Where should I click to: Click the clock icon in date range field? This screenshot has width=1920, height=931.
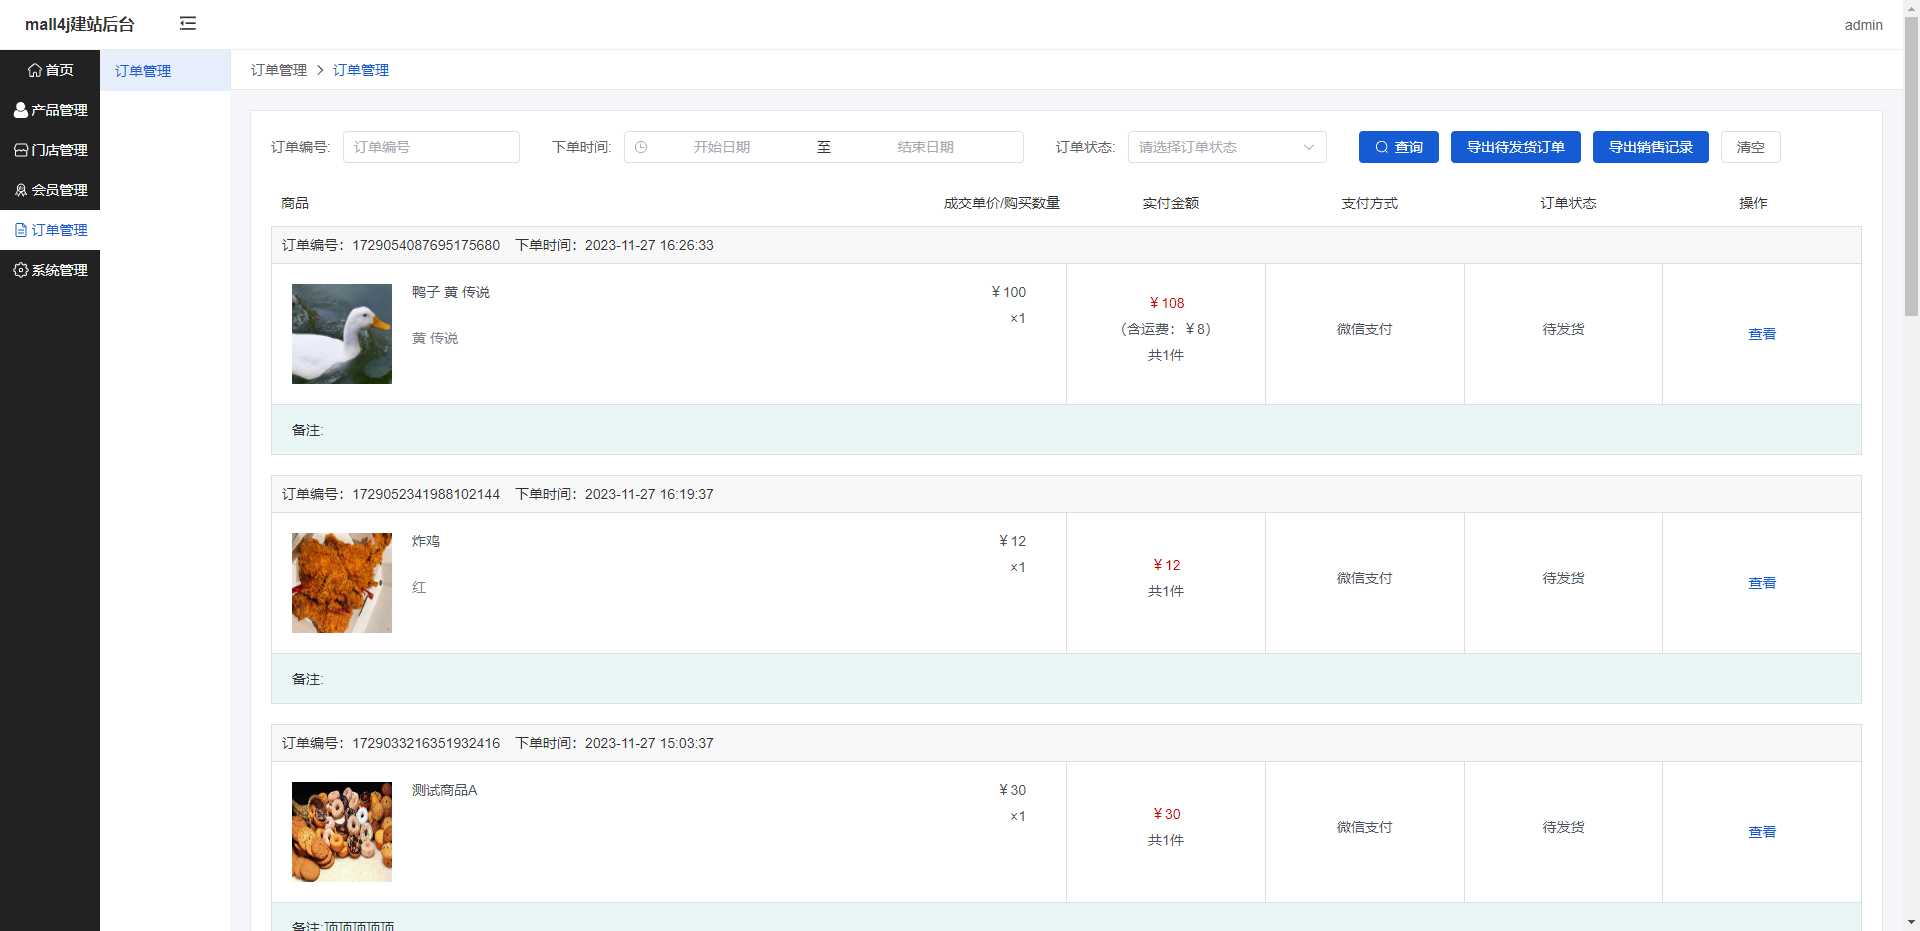click(x=641, y=147)
